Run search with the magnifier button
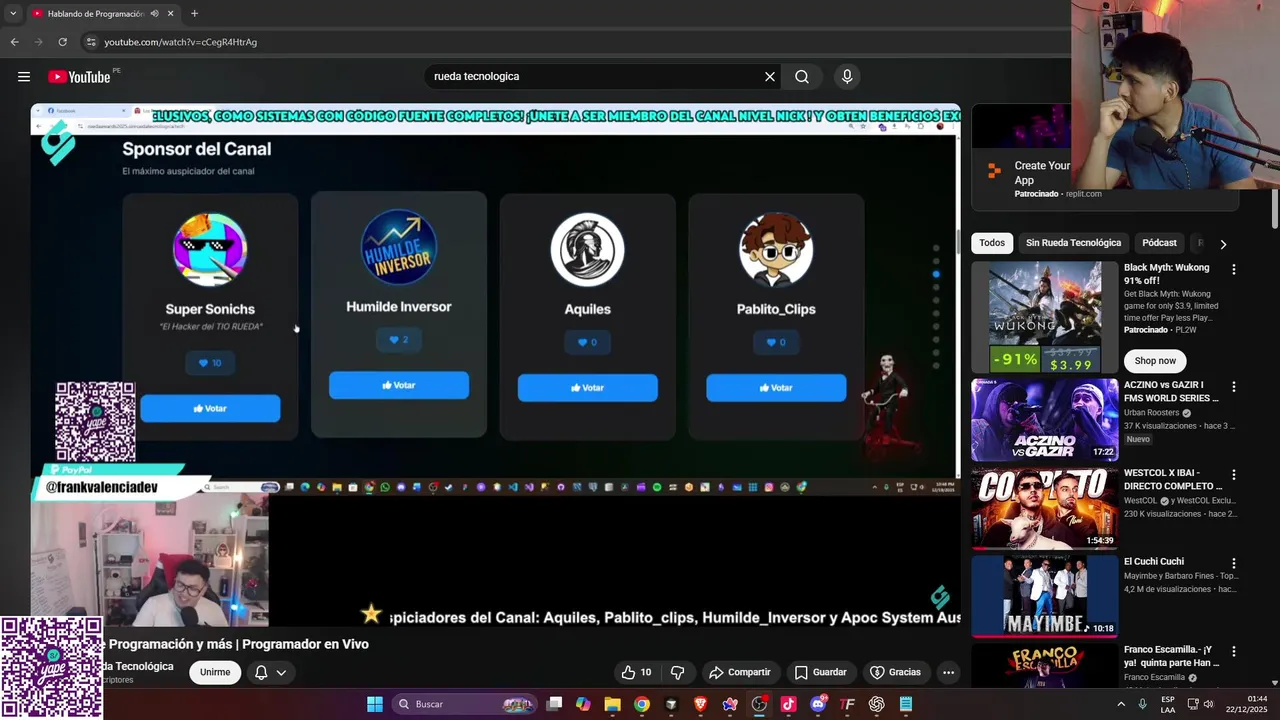Screen dimensions: 1280x720 pos(802,76)
